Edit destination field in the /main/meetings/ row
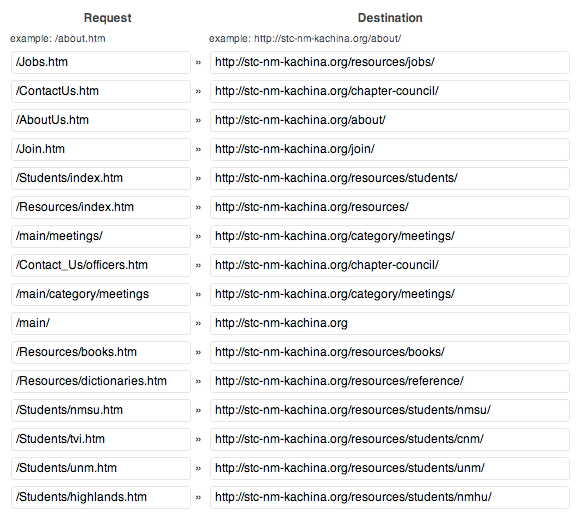Viewport: 583px width, 513px height. pos(390,236)
